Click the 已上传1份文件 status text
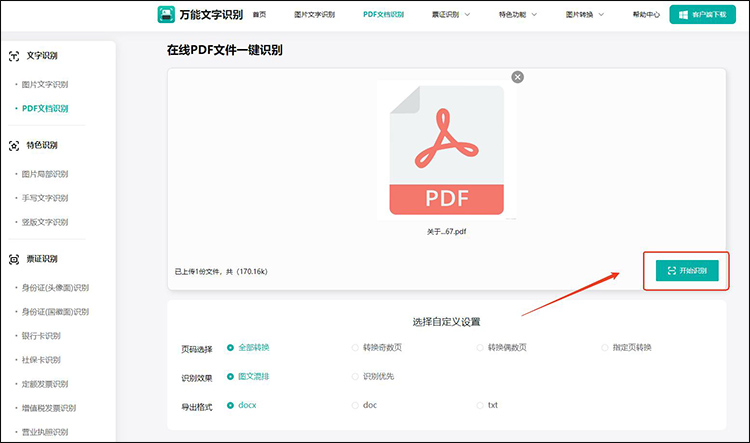 (221, 272)
